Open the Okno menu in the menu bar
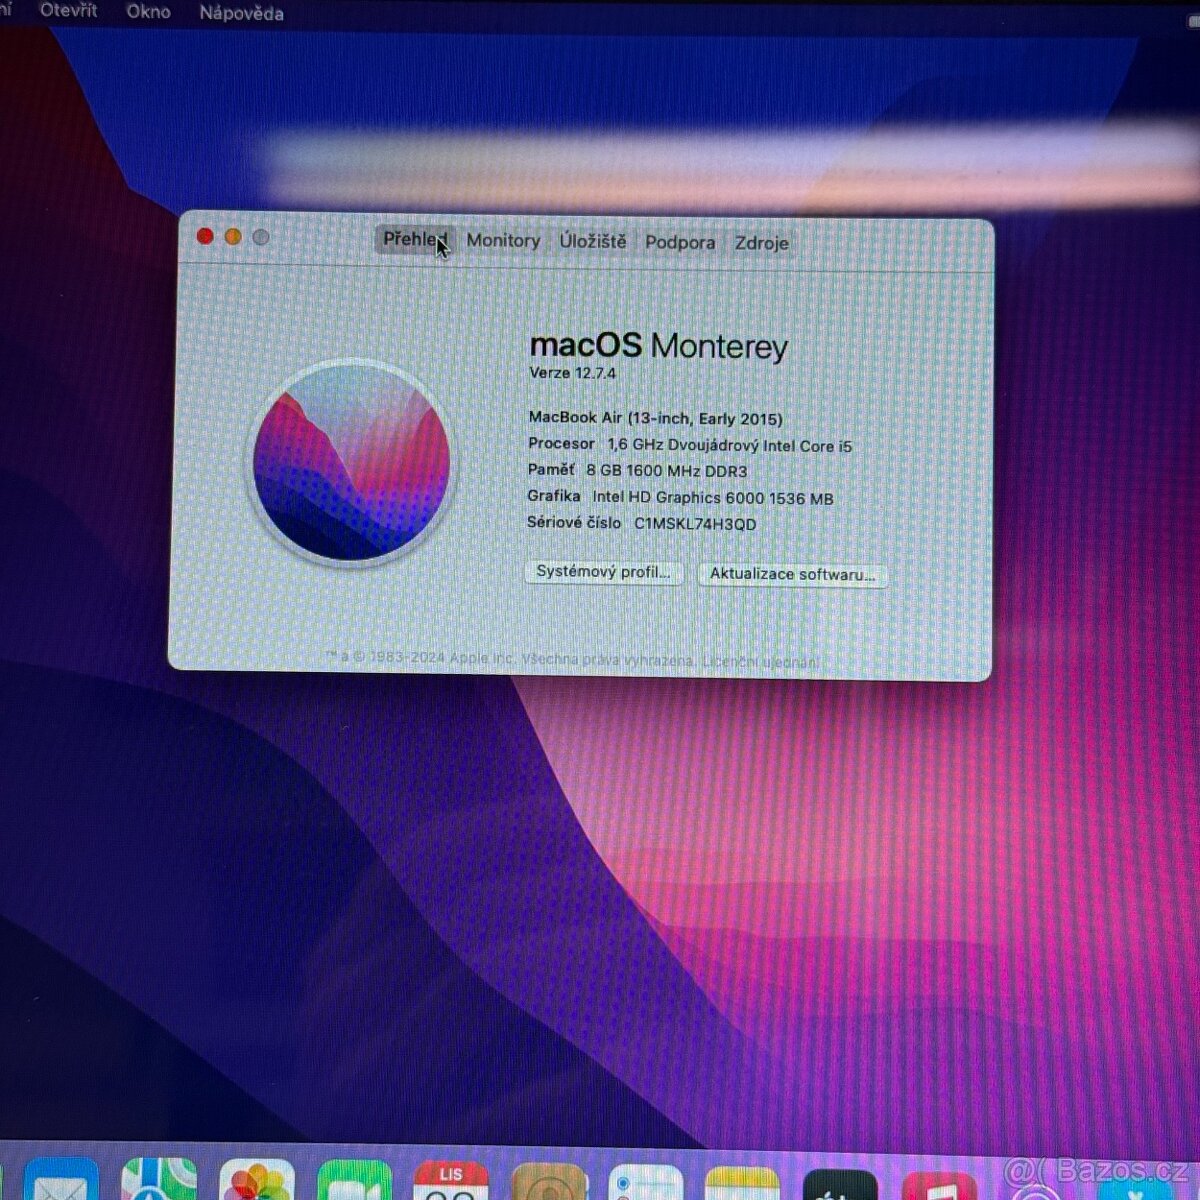Screen dimensions: 1200x1200 pyautogui.click(x=150, y=12)
